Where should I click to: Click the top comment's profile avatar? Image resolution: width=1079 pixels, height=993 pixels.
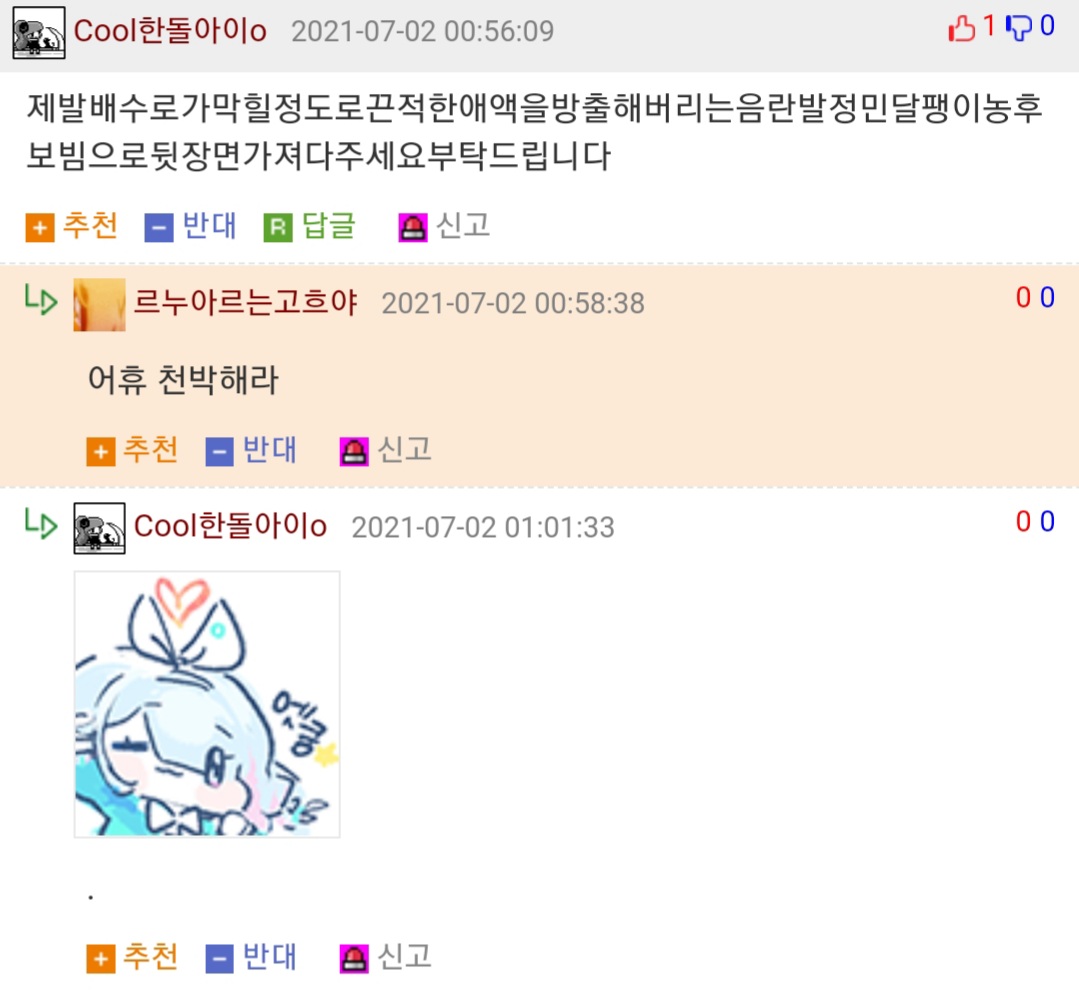coord(39,32)
